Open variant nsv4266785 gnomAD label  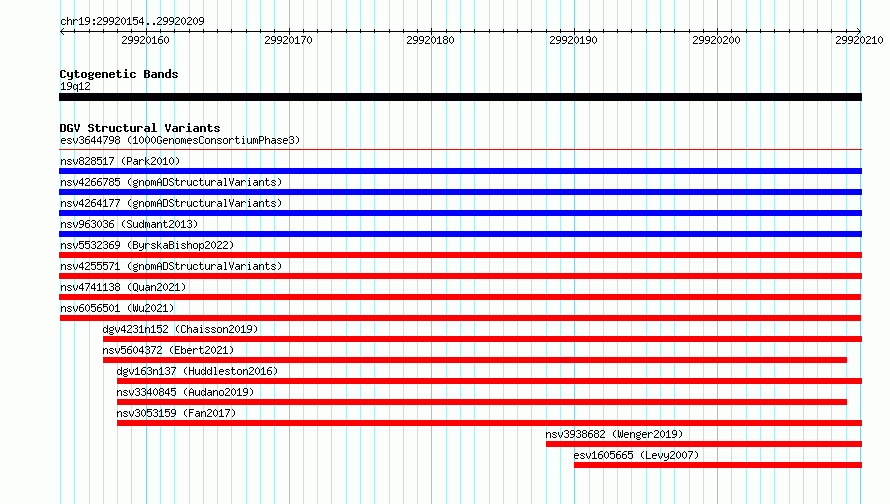tap(171, 182)
